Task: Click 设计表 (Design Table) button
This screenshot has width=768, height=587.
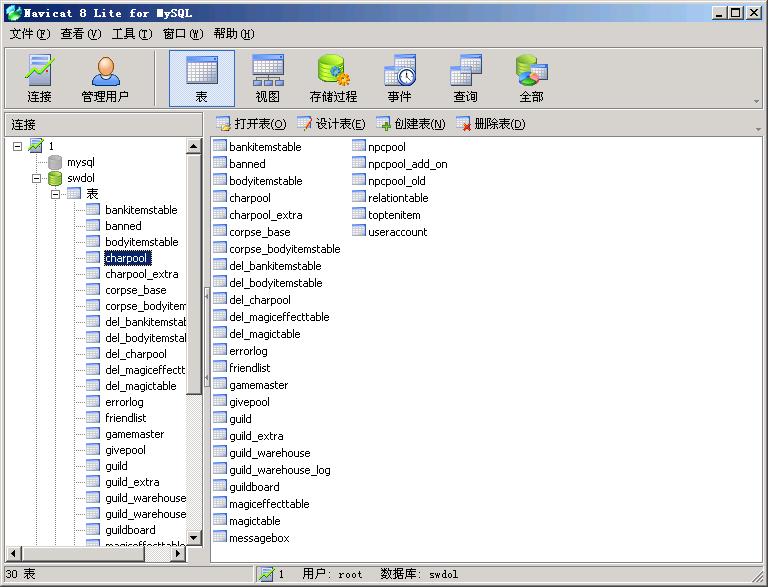Action: [x=331, y=124]
